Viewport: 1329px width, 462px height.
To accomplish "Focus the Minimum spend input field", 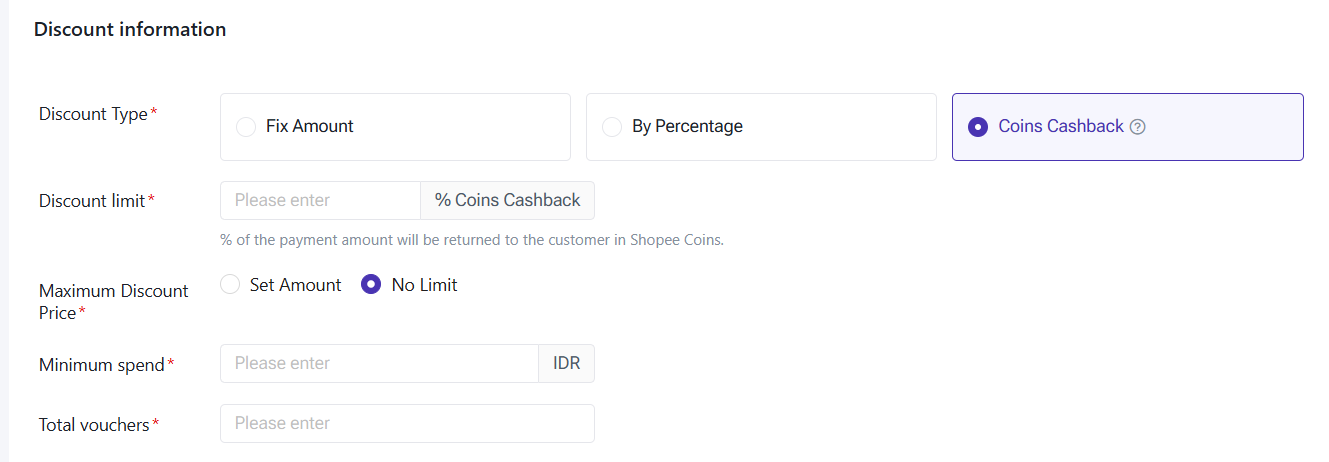I will [379, 363].
